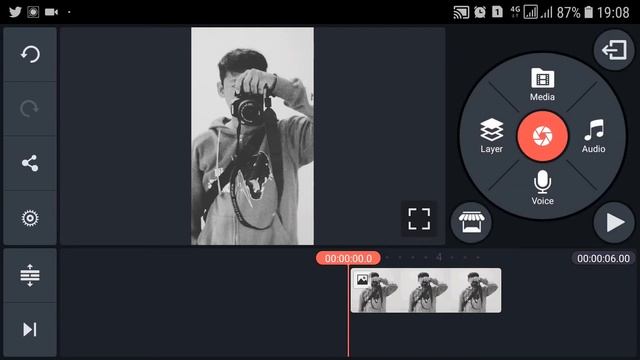Click the greyed-out redo arrow
This screenshot has height=360, width=640.
[x=30, y=109]
